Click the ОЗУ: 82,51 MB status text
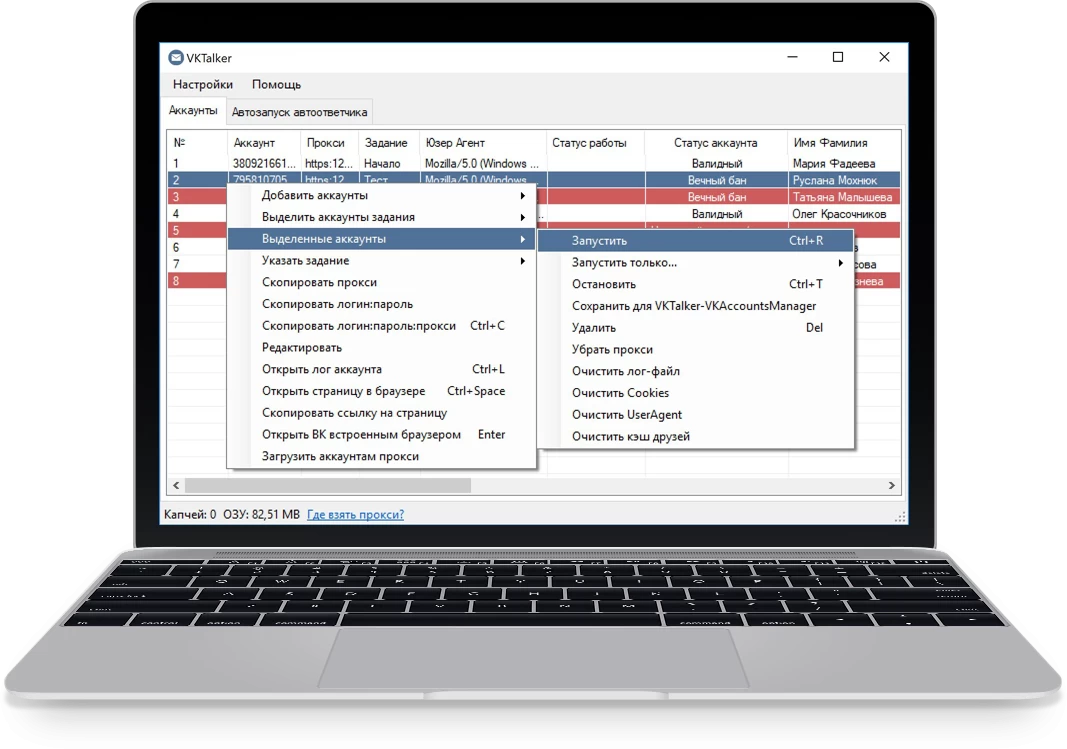The image size is (1067, 749). [261, 515]
